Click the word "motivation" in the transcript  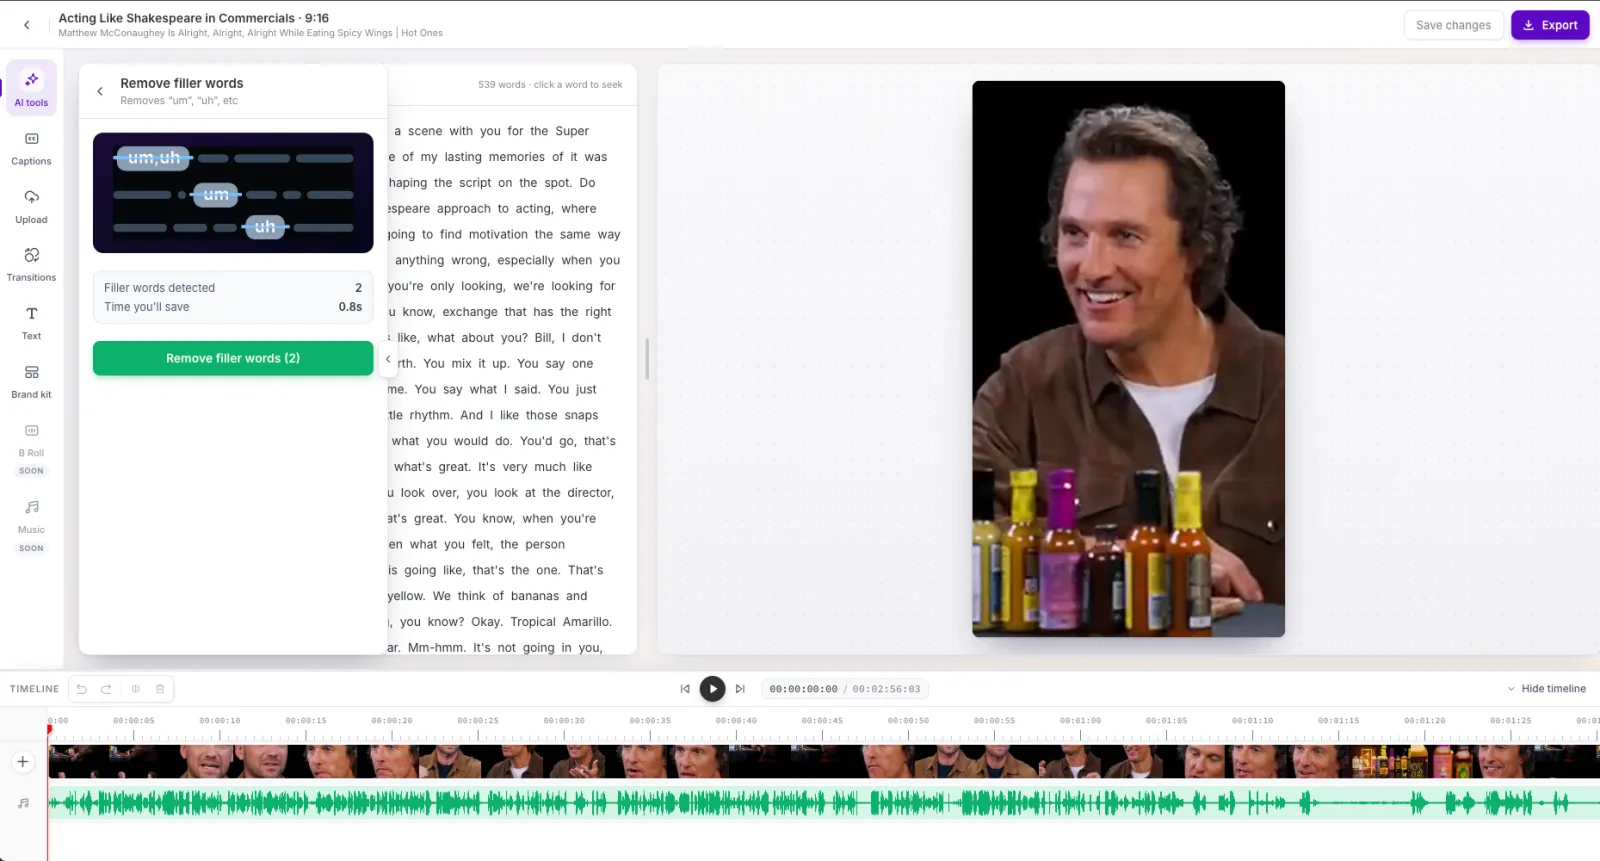pyautogui.click(x=498, y=235)
